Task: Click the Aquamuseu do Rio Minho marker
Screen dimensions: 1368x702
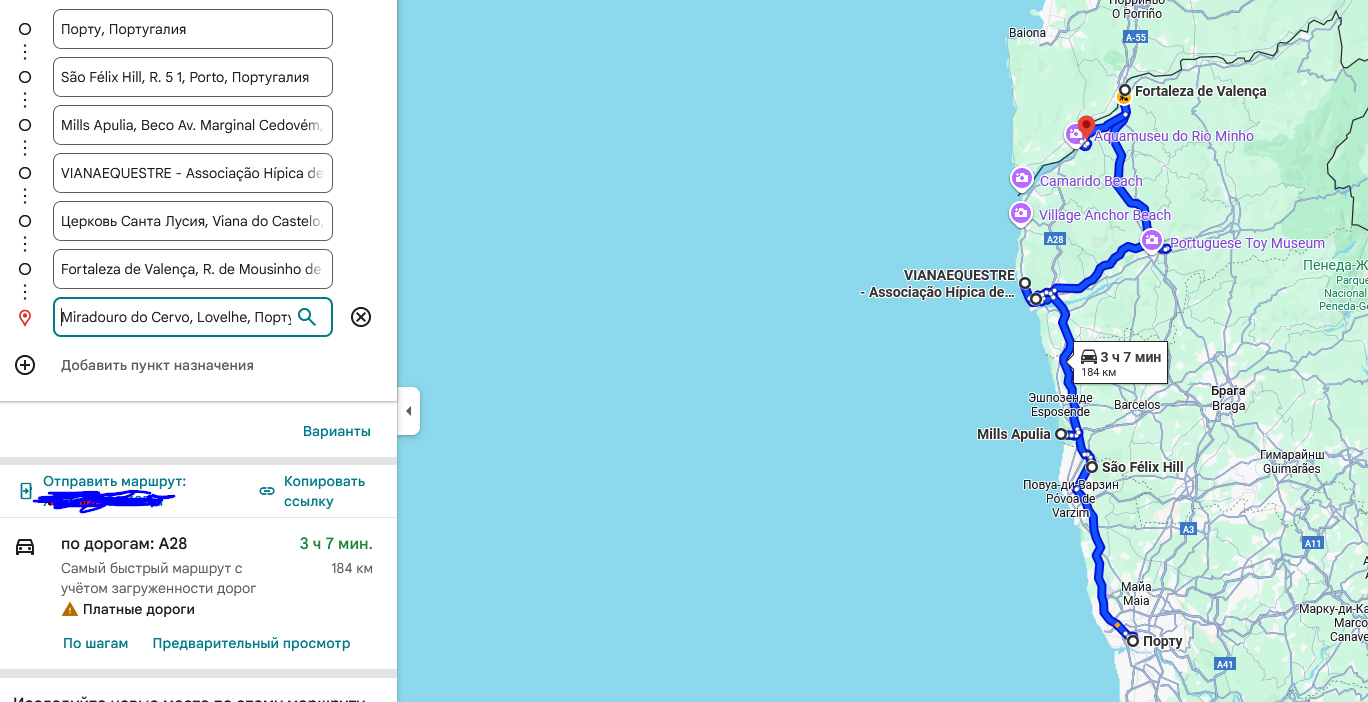Action: [x=1075, y=134]
